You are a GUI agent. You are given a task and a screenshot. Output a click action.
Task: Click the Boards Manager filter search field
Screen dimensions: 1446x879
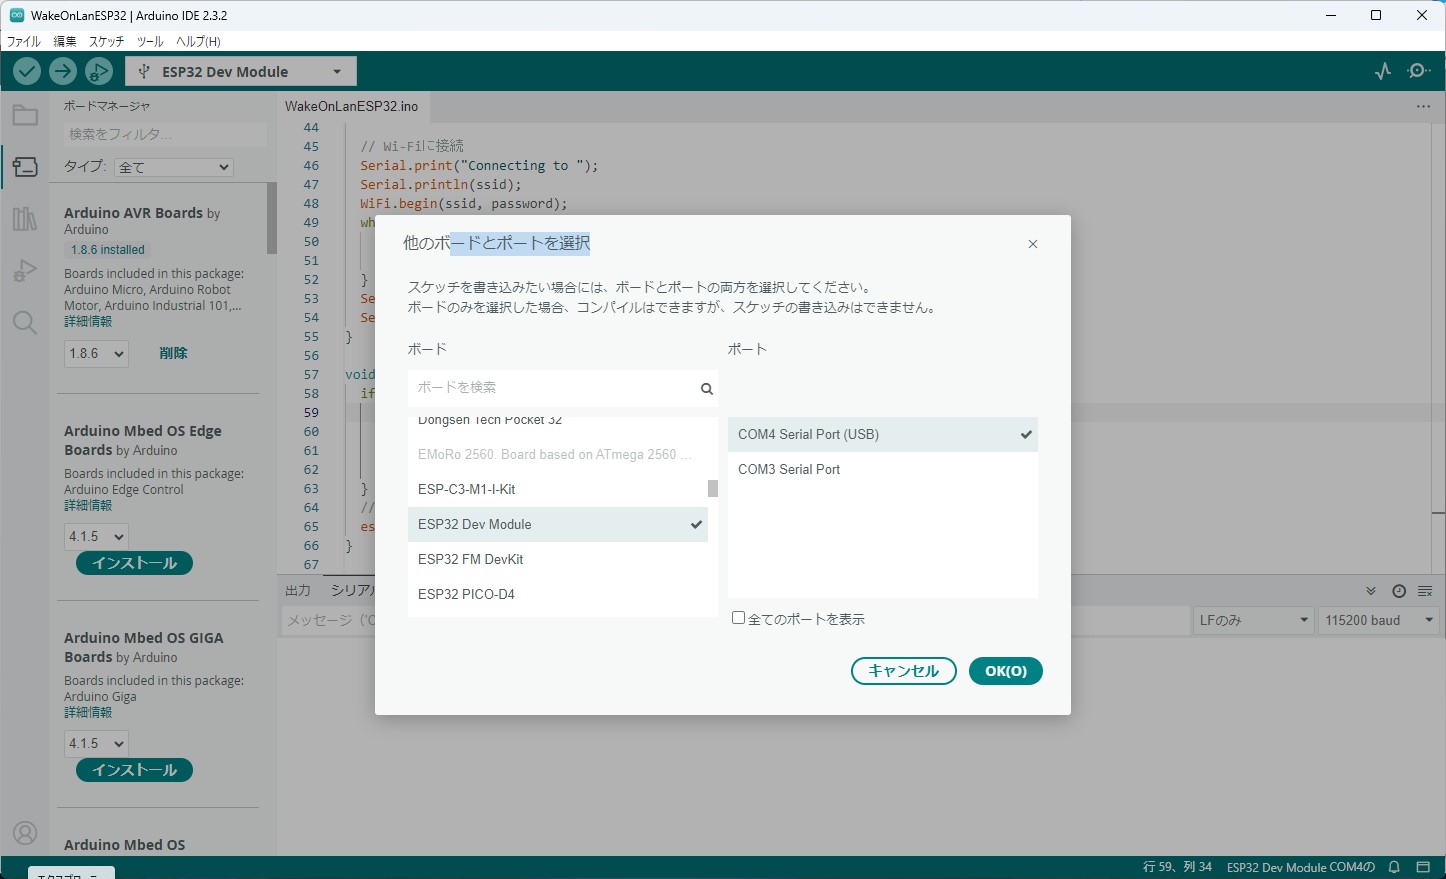165,134
